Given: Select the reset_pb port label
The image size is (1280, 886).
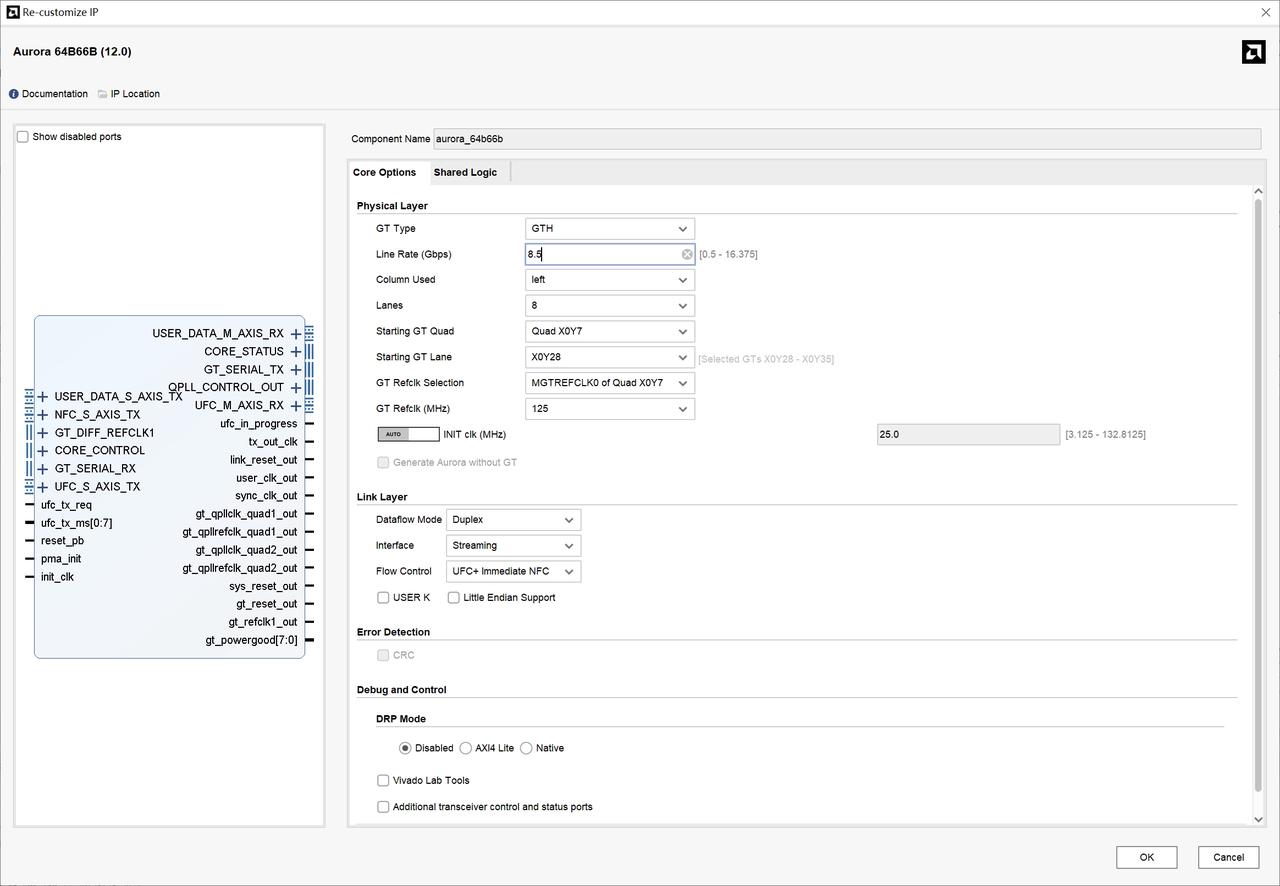Looking at the screenshot, I should (x=62, y=542).
